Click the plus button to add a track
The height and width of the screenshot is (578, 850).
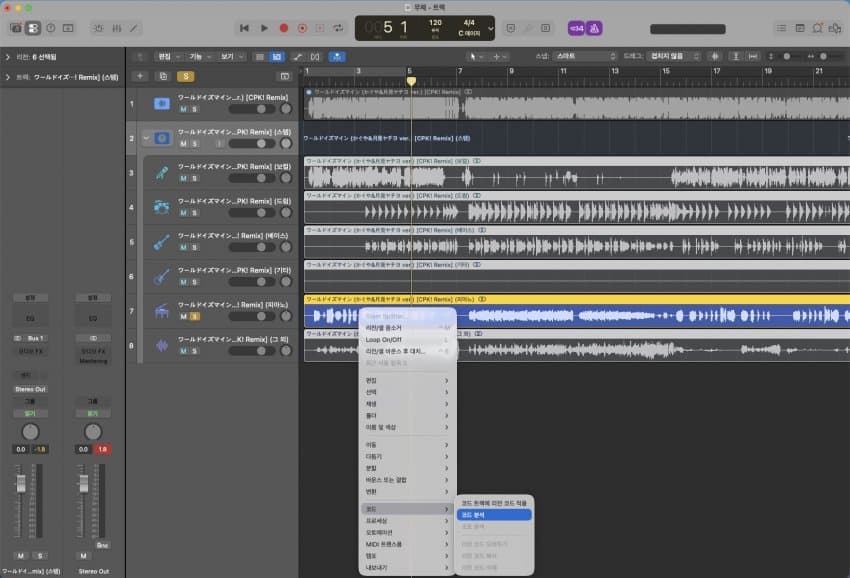point(140,76)
